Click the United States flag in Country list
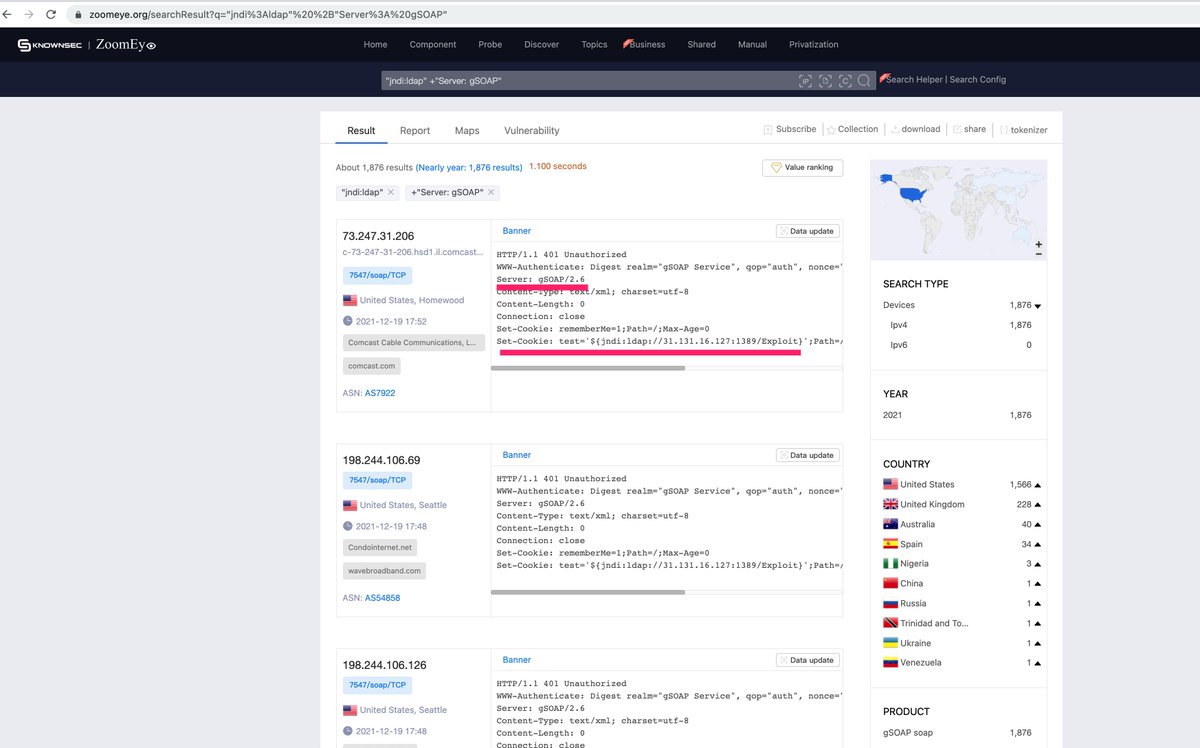Screen dimensions: 1200x748 click(x=890, y=484)
